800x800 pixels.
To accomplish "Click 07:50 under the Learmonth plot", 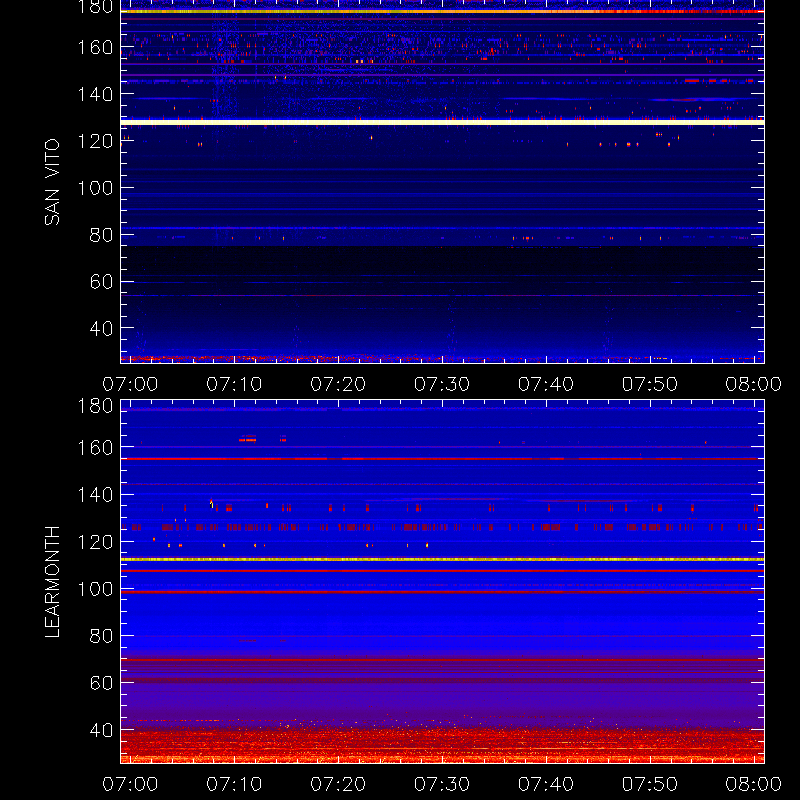I will coord(649,784).
